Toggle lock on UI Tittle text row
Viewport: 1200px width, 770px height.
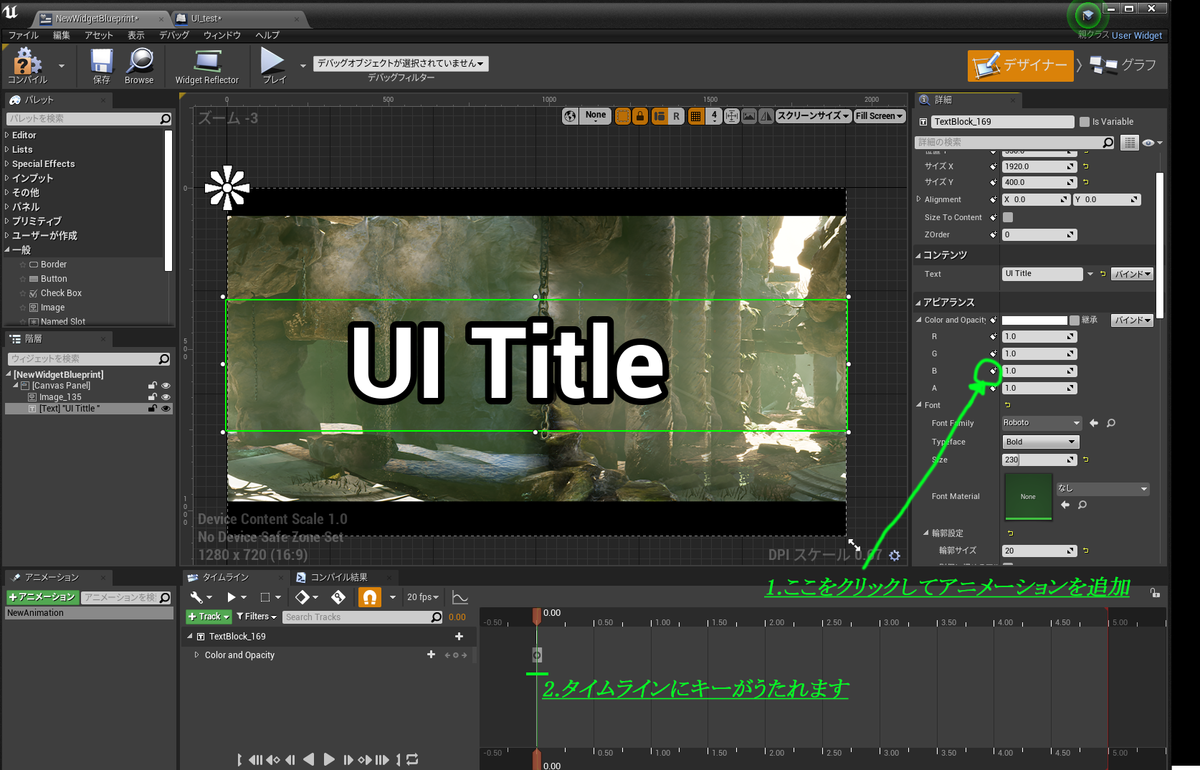coord(152,408)
